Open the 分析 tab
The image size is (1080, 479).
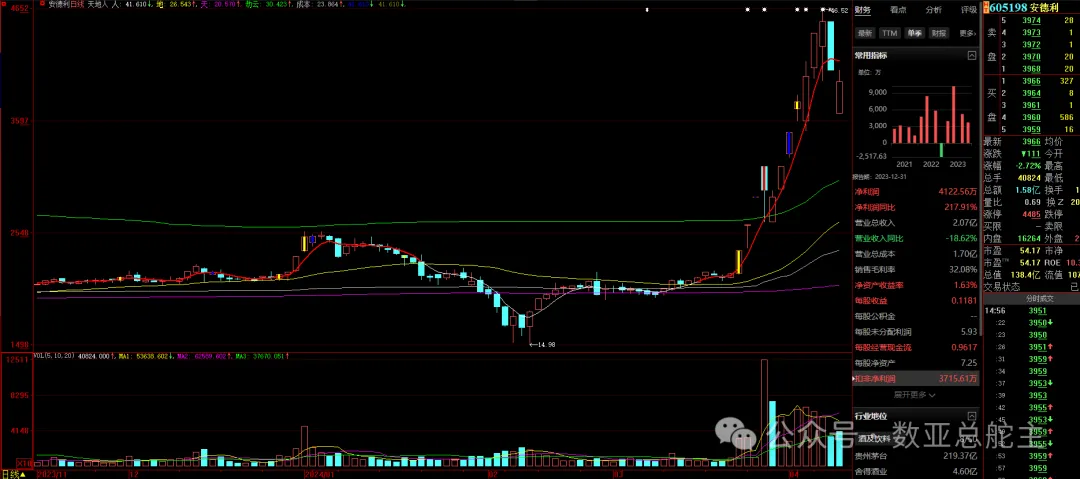[x=934, y=10]
